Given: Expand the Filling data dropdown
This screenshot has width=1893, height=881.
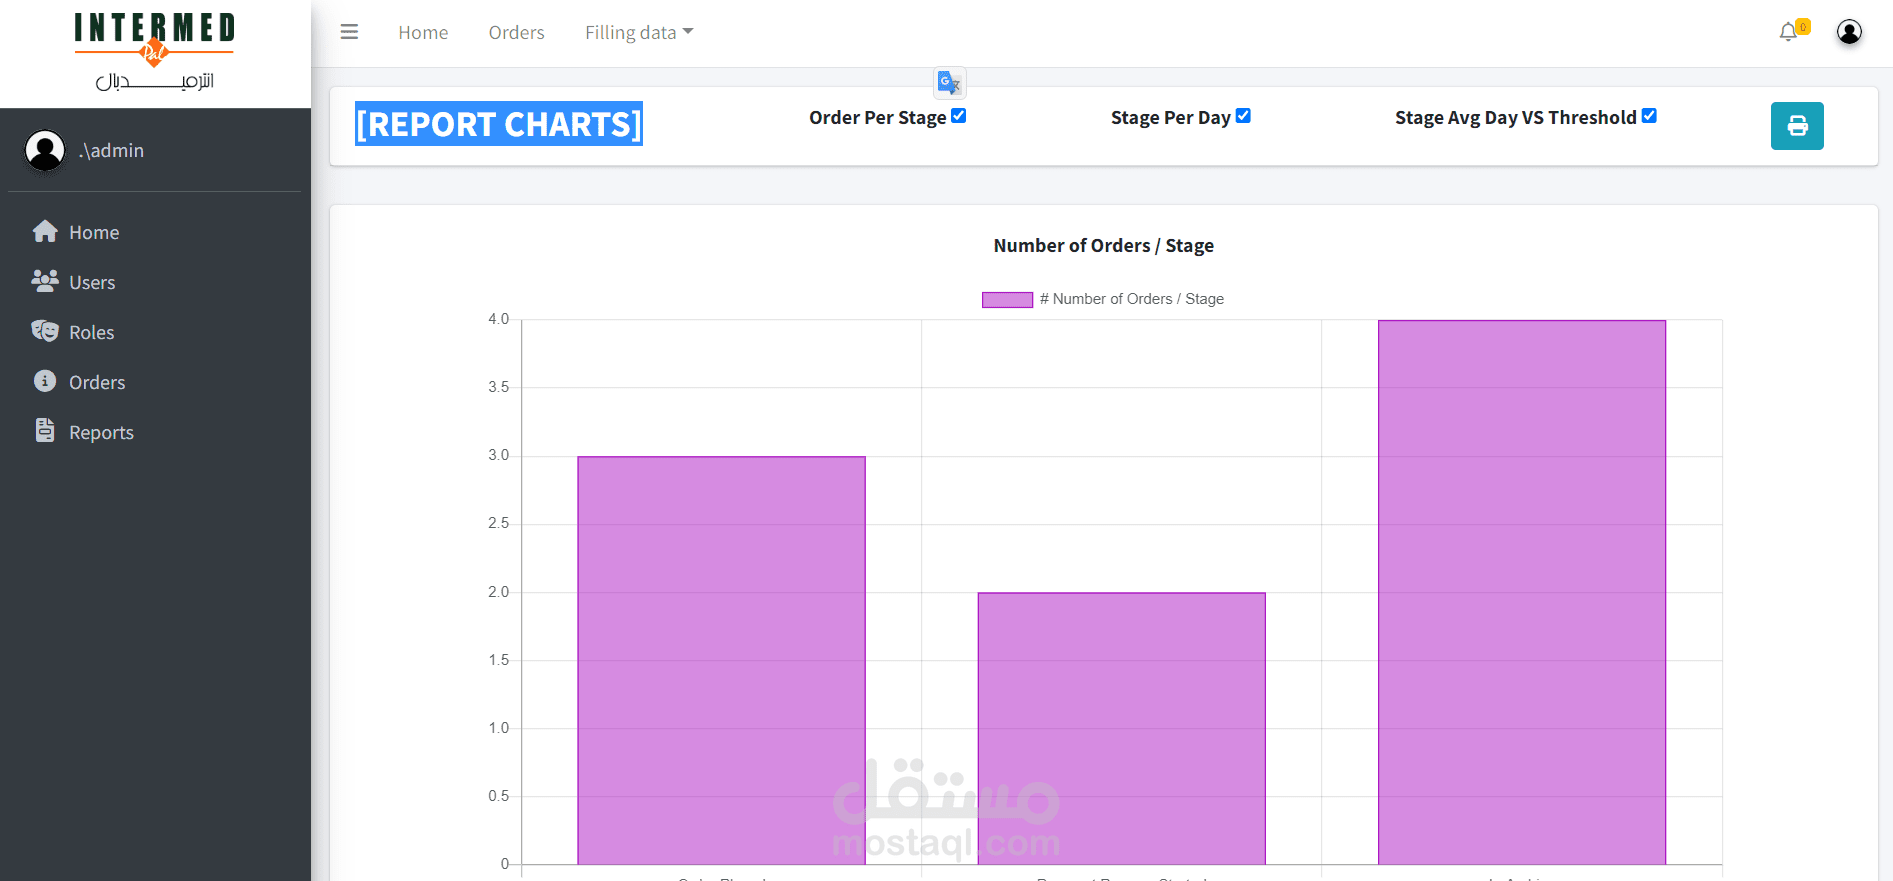Looking at the screenshot, I should (x=639, y=33).
